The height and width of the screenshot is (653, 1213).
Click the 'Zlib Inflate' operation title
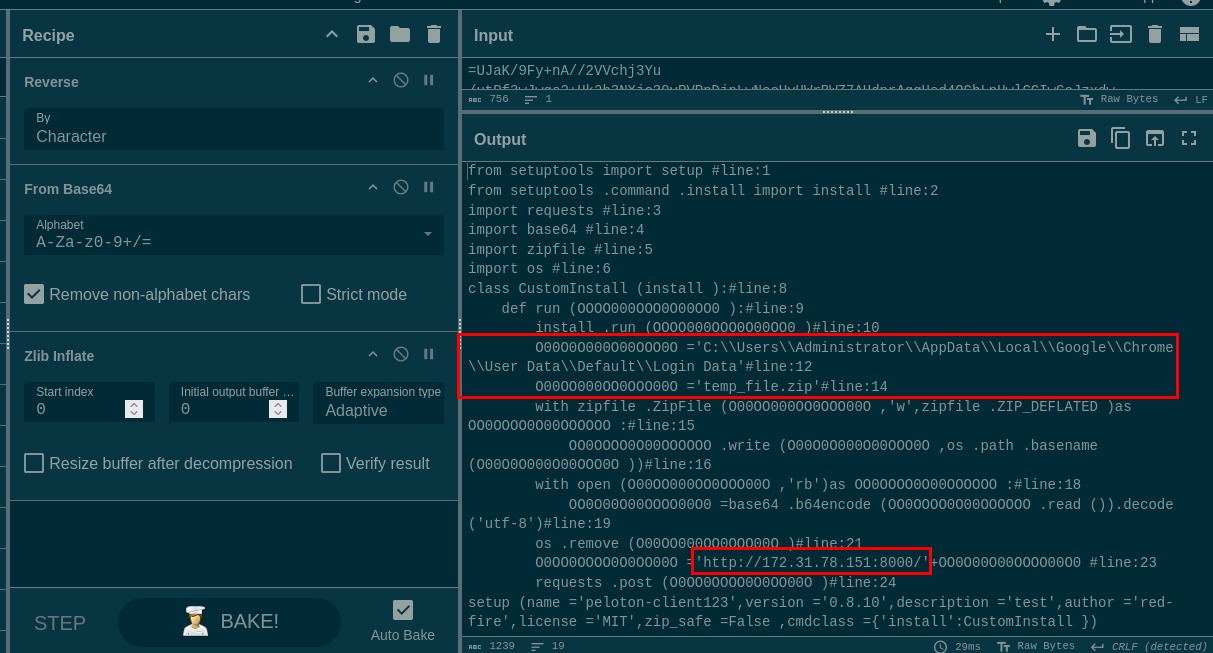pos(59,356)
